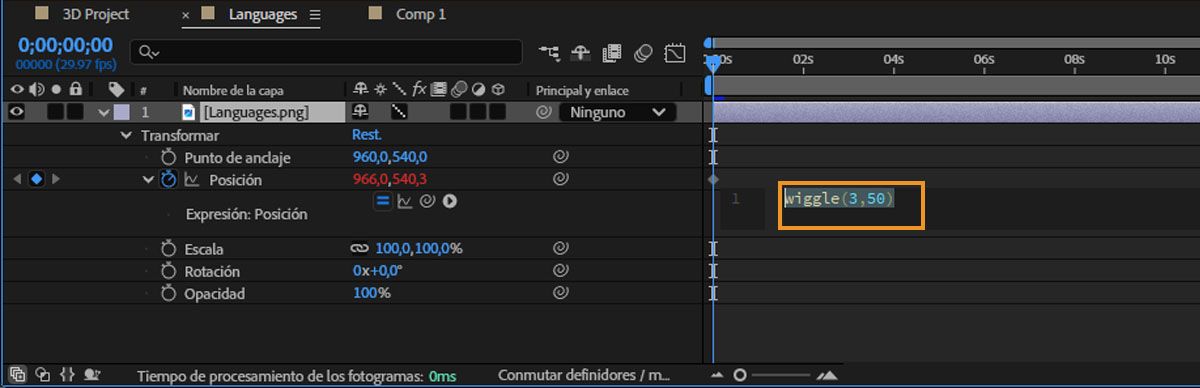Viewport: 1200px width, 388px height.
Task: Toggle the motion blur switch on Languages.png
Action: click(x=457, y=112)
